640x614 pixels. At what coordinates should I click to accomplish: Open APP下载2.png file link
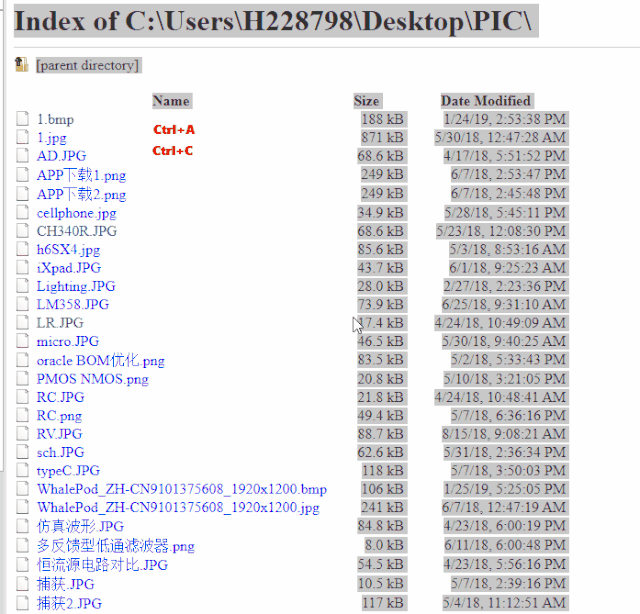(81, 194)
